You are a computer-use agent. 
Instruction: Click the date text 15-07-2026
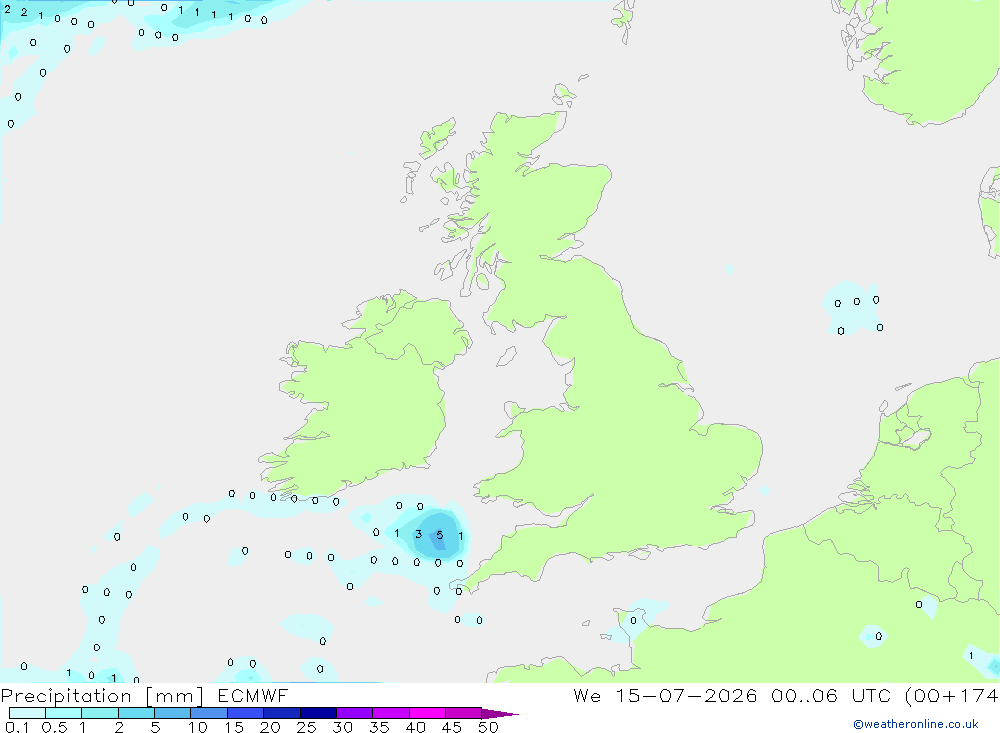coord(686,695)
